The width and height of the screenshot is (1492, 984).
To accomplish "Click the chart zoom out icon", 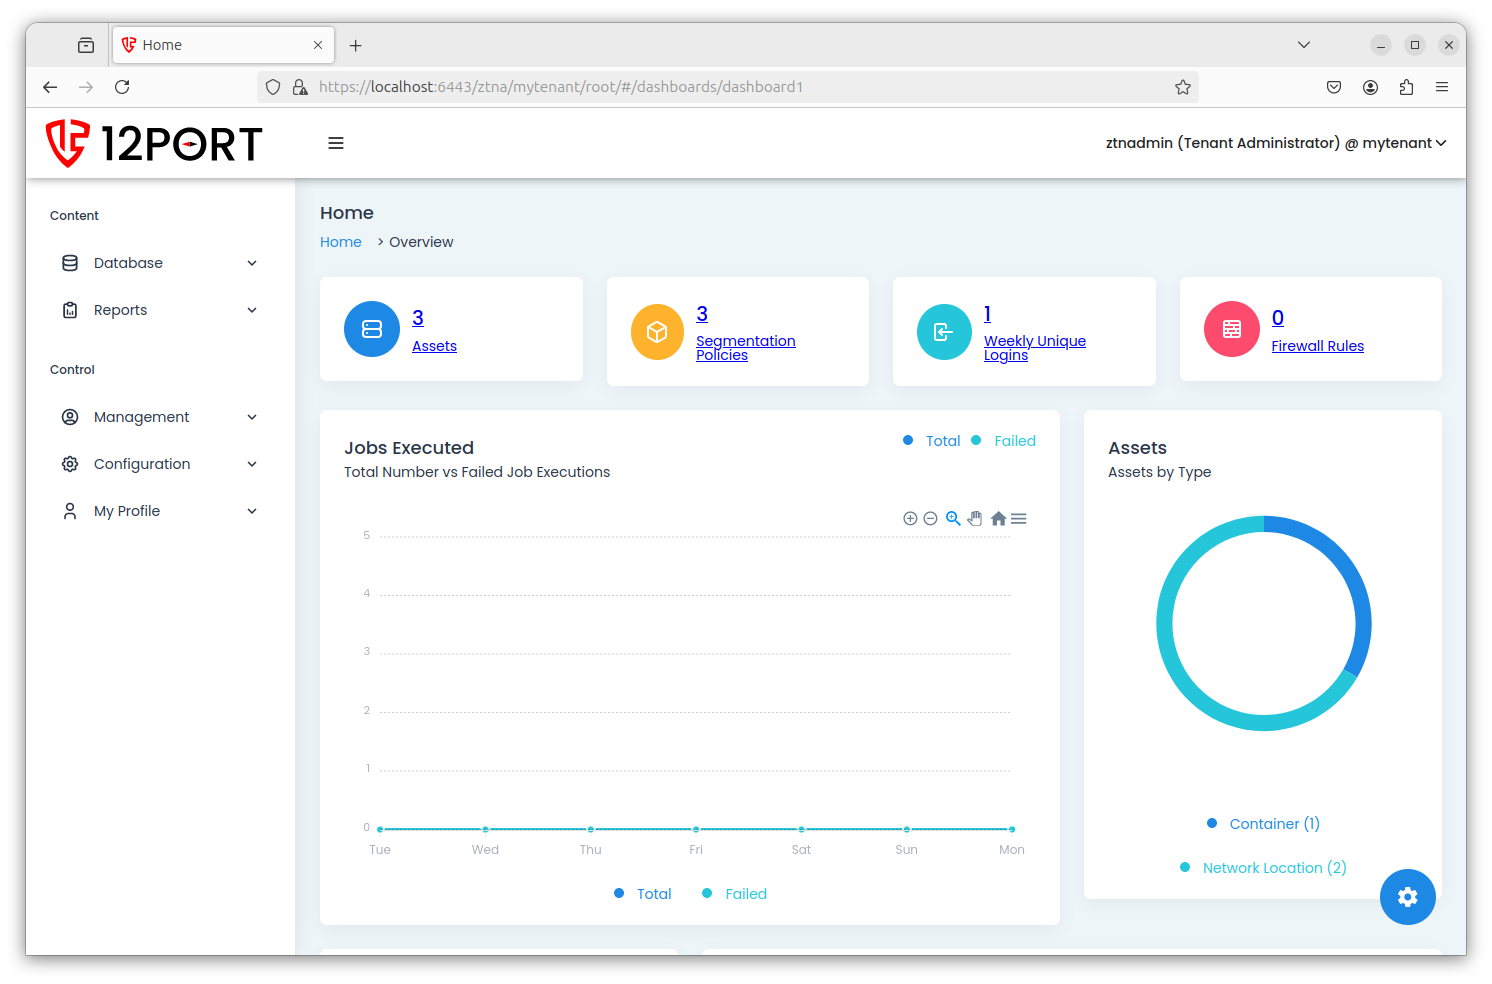I will pos(930,518).
